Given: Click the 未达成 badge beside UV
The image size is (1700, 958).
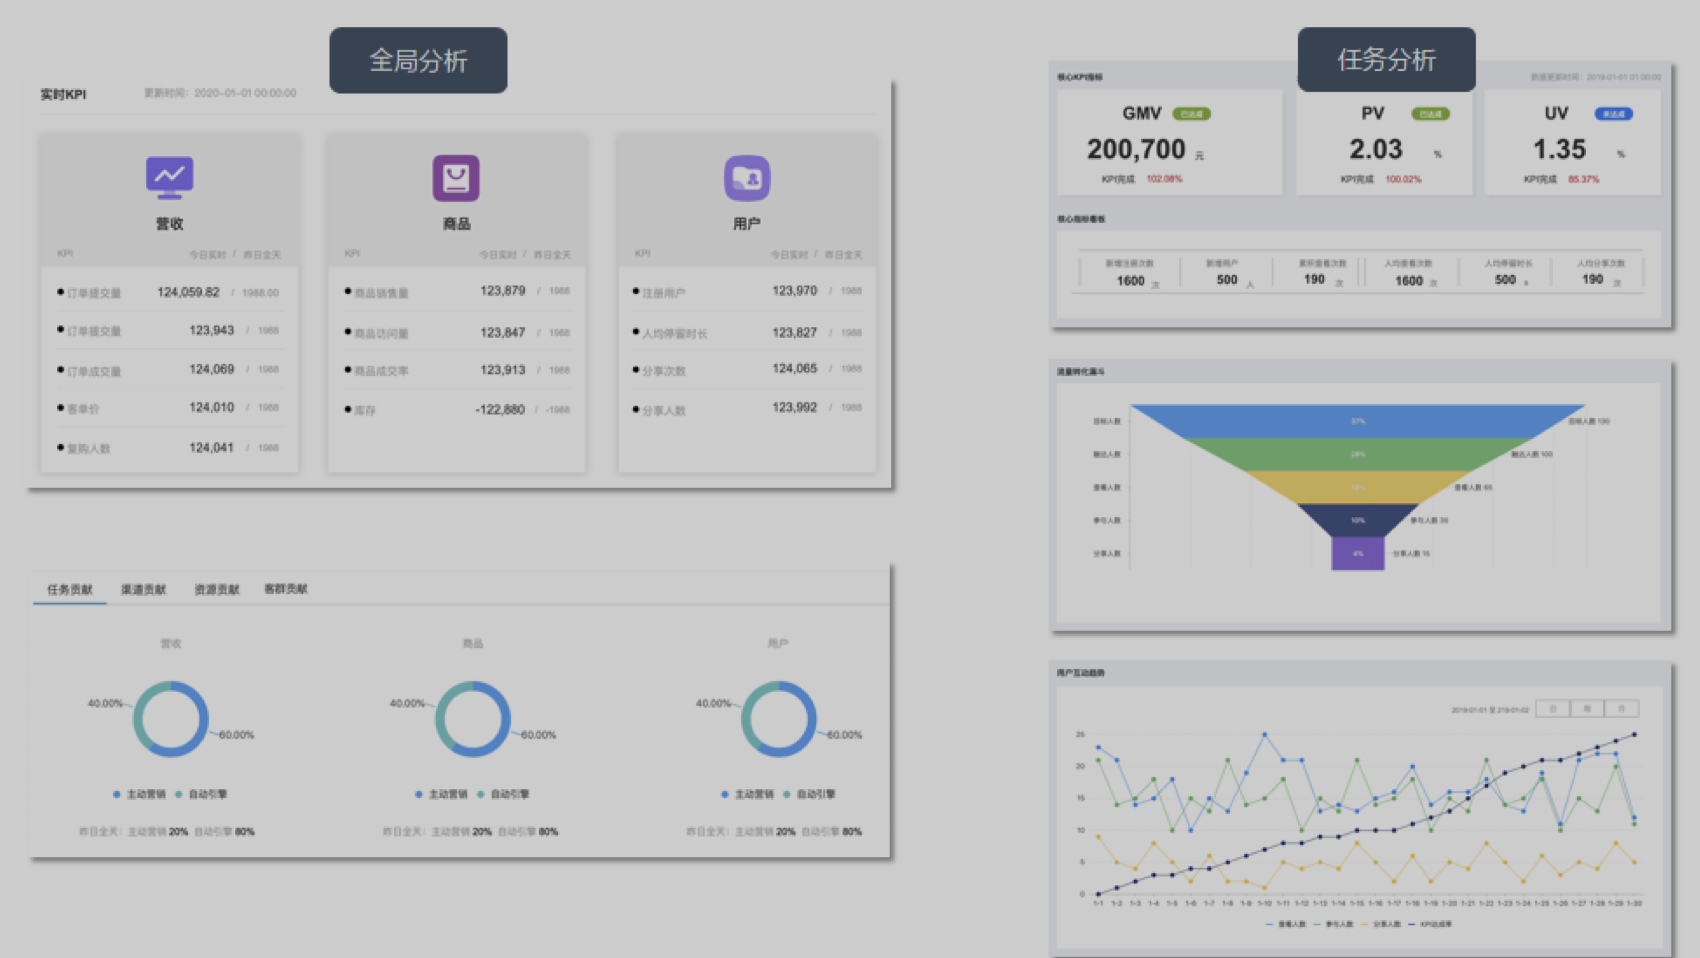Looking at the screenshot, I should (x=1613, y=114).
